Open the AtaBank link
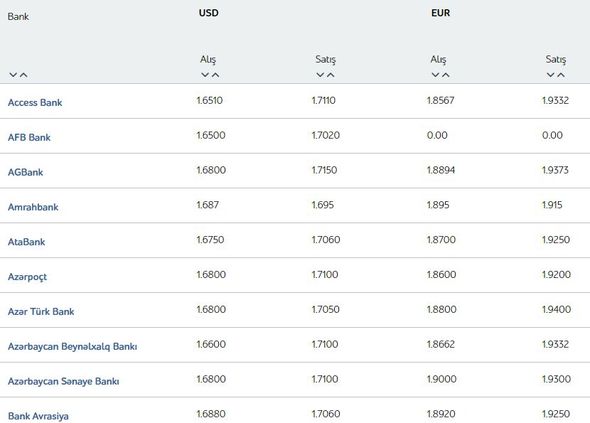The image size is (590, 423). (x=26, y=242)
